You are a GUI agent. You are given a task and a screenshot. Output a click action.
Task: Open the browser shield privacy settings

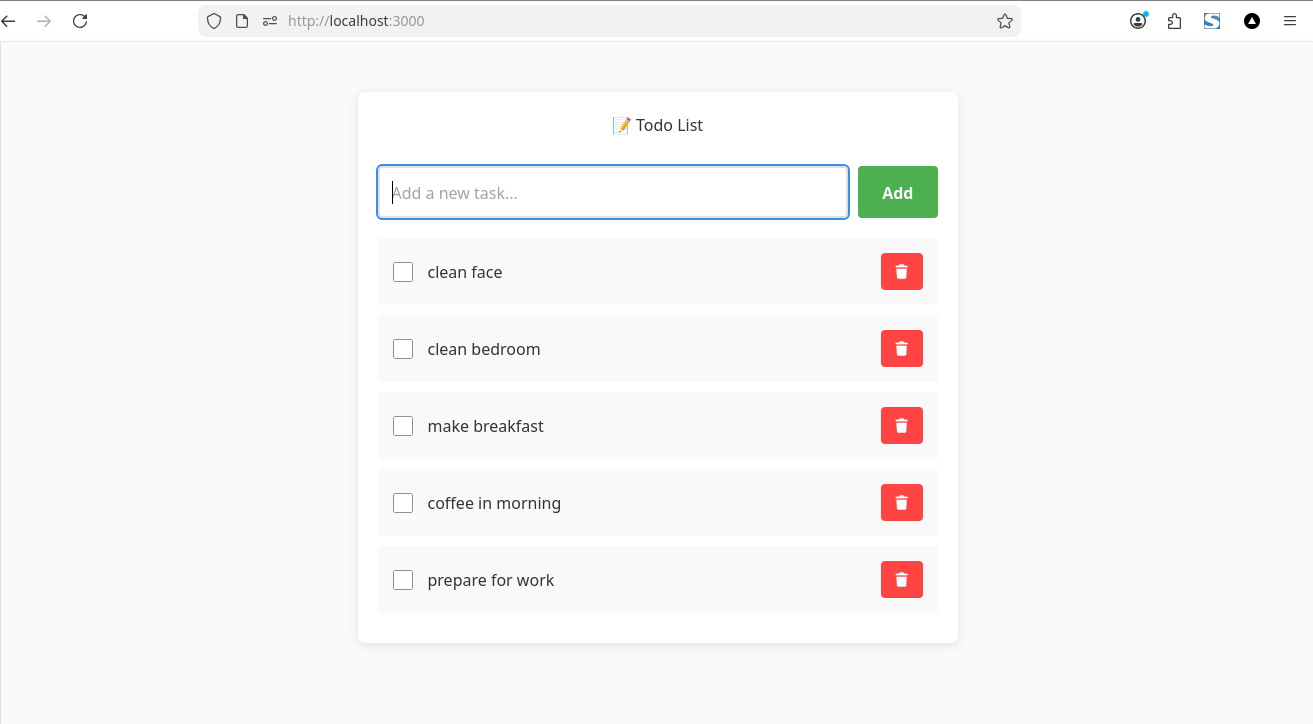click(x=214, y=20)
